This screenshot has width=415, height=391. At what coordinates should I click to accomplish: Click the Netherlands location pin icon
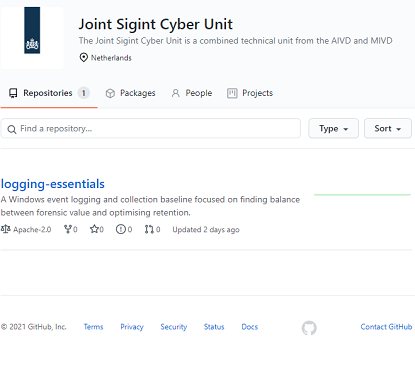pos(83,58)
